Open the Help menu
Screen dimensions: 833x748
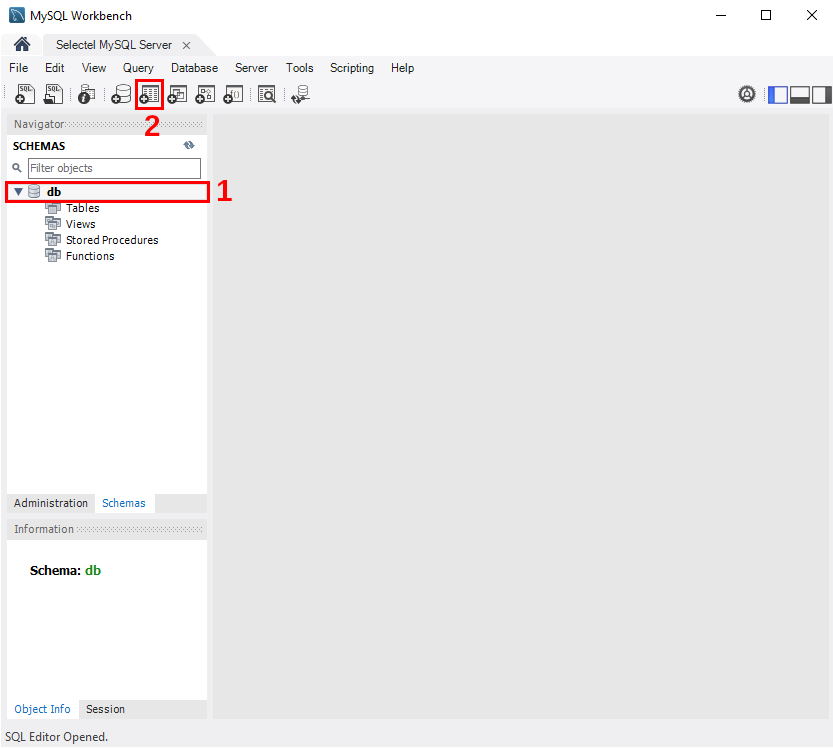coord(402,68)
